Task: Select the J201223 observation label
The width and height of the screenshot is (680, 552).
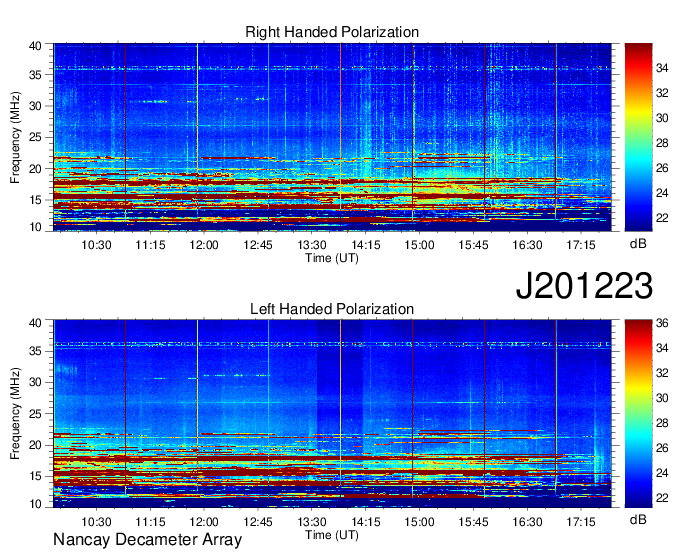Action: (x=584, y=285)
